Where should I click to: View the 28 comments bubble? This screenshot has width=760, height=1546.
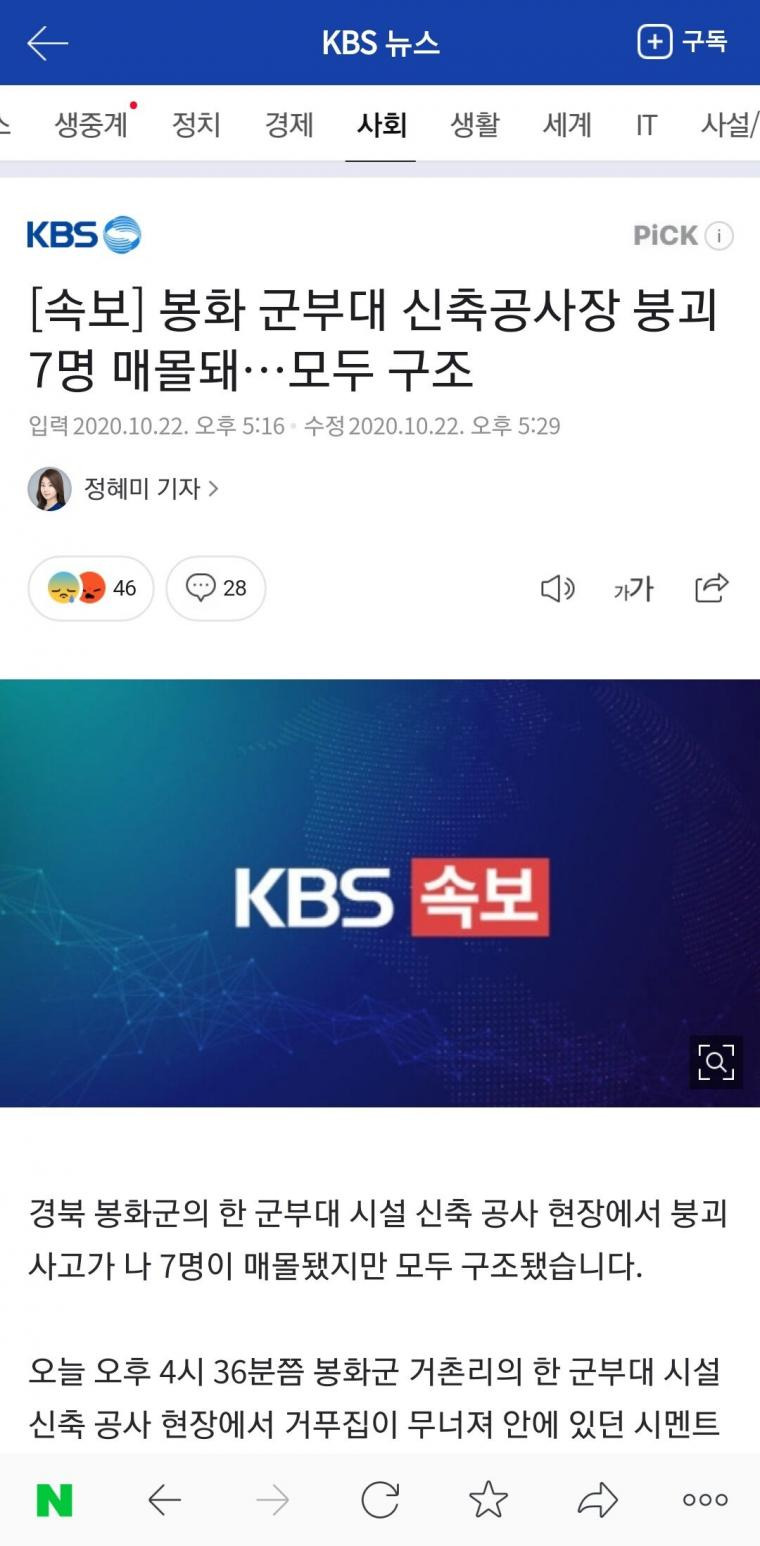[x=216, y=588]
